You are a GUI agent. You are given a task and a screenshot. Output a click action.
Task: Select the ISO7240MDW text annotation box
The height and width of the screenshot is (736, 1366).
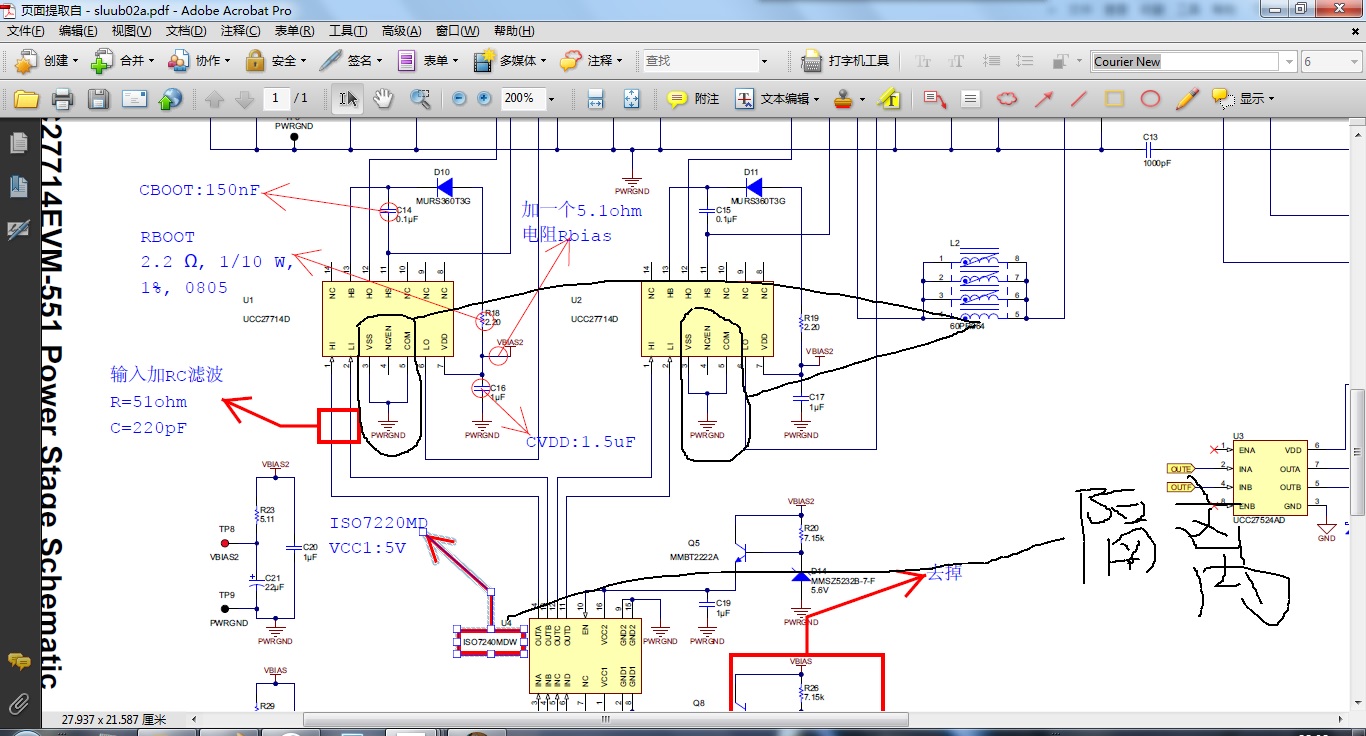pos(489,642)
